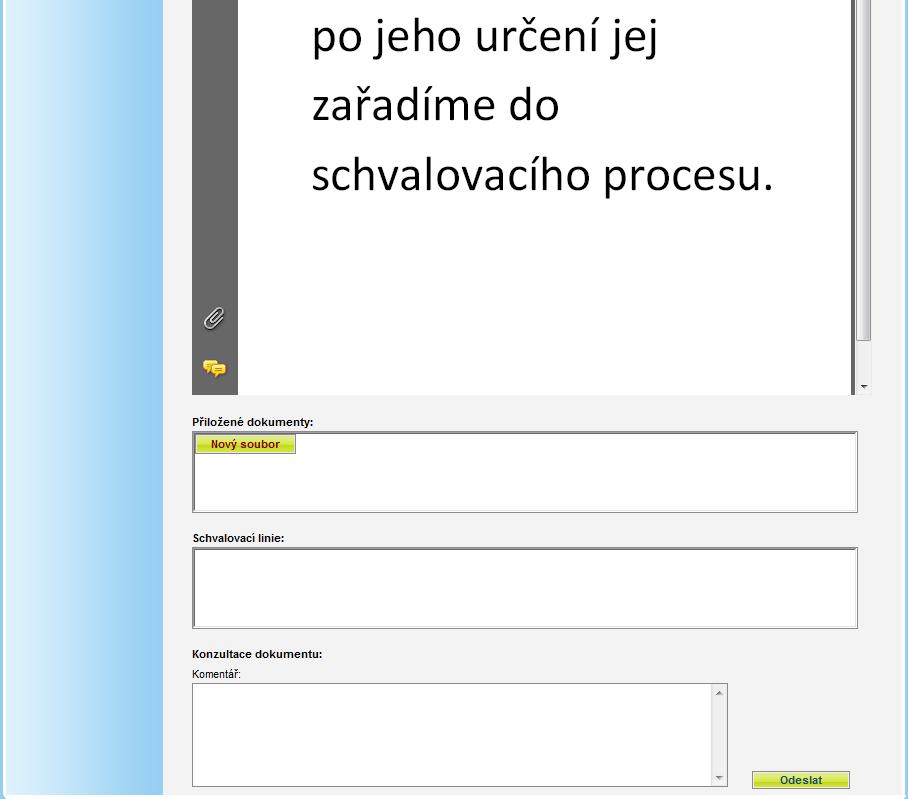This screenshot has width=908, height=799.
Task: Click the document viewer scrollbar thumb
Action: [x=863, y=168]
